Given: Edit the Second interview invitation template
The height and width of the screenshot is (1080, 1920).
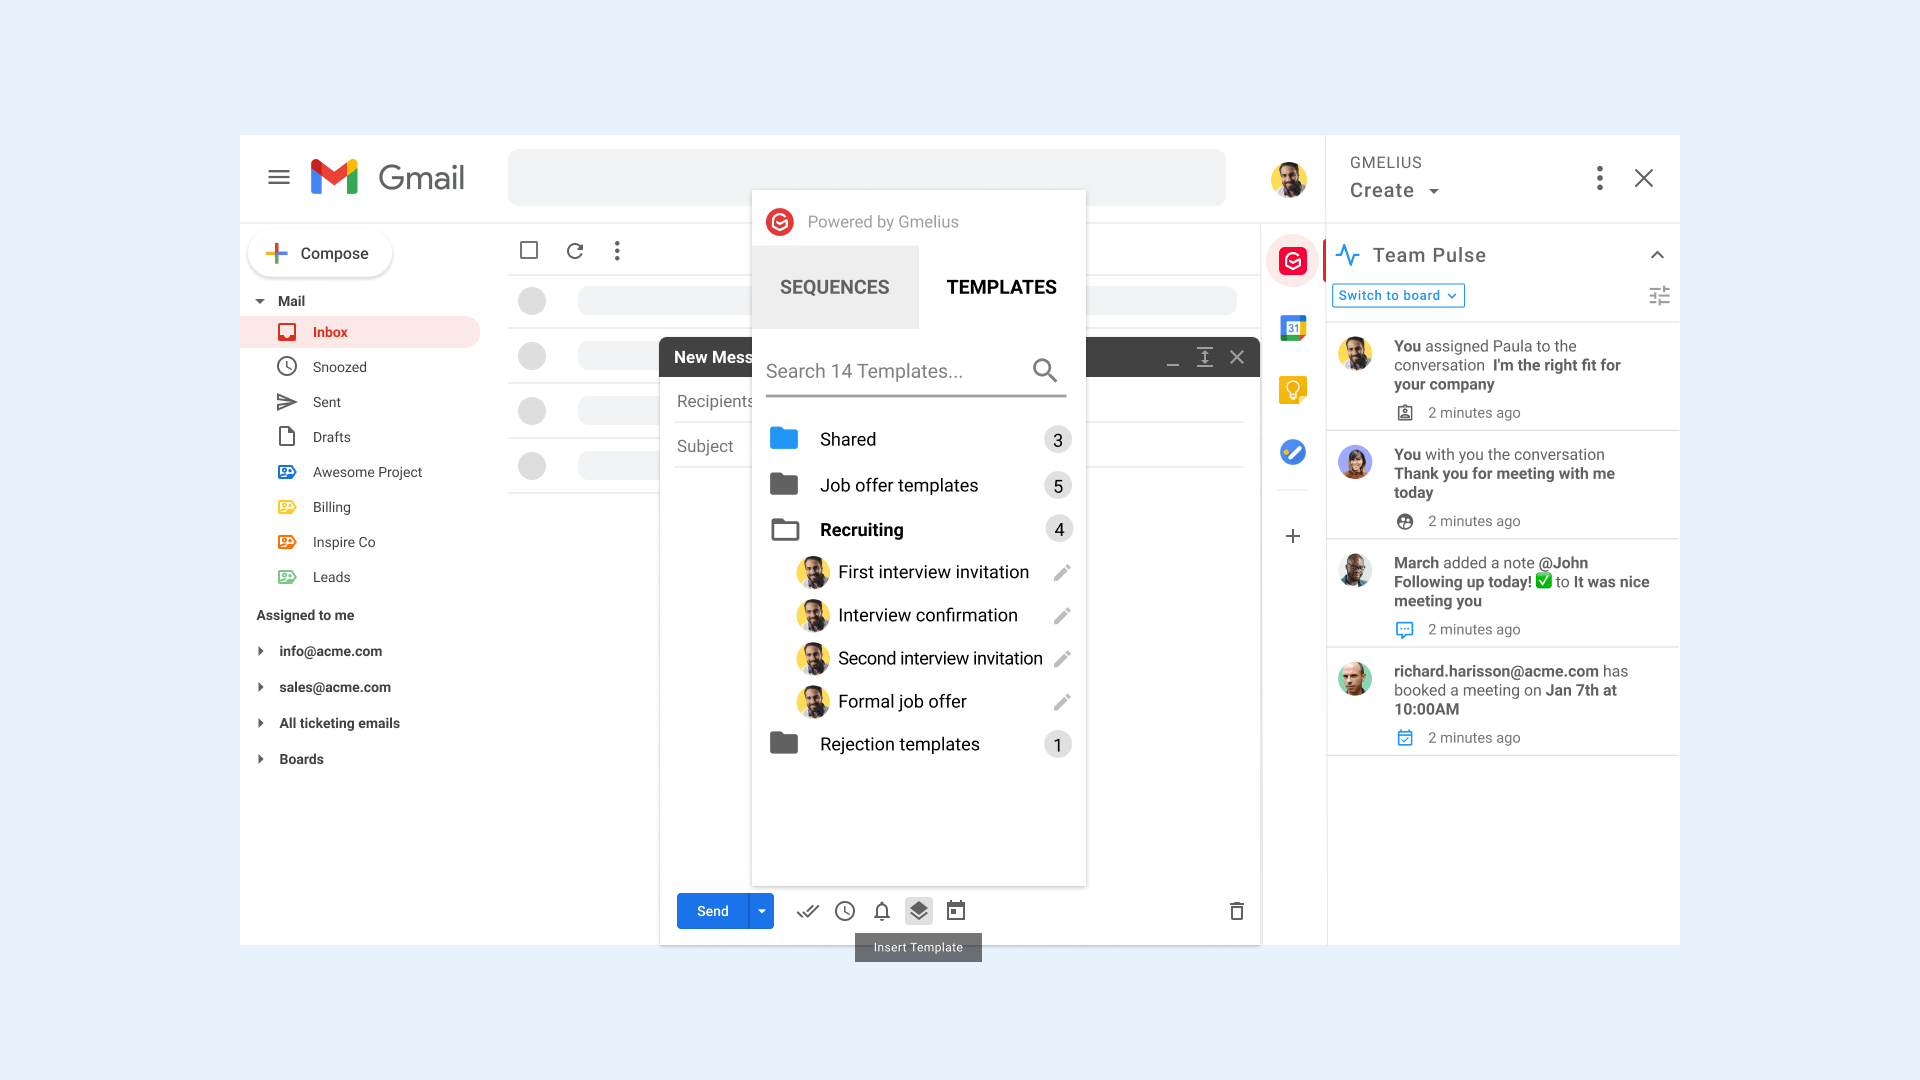Looking at the screenshot, I should [1062, 658].
